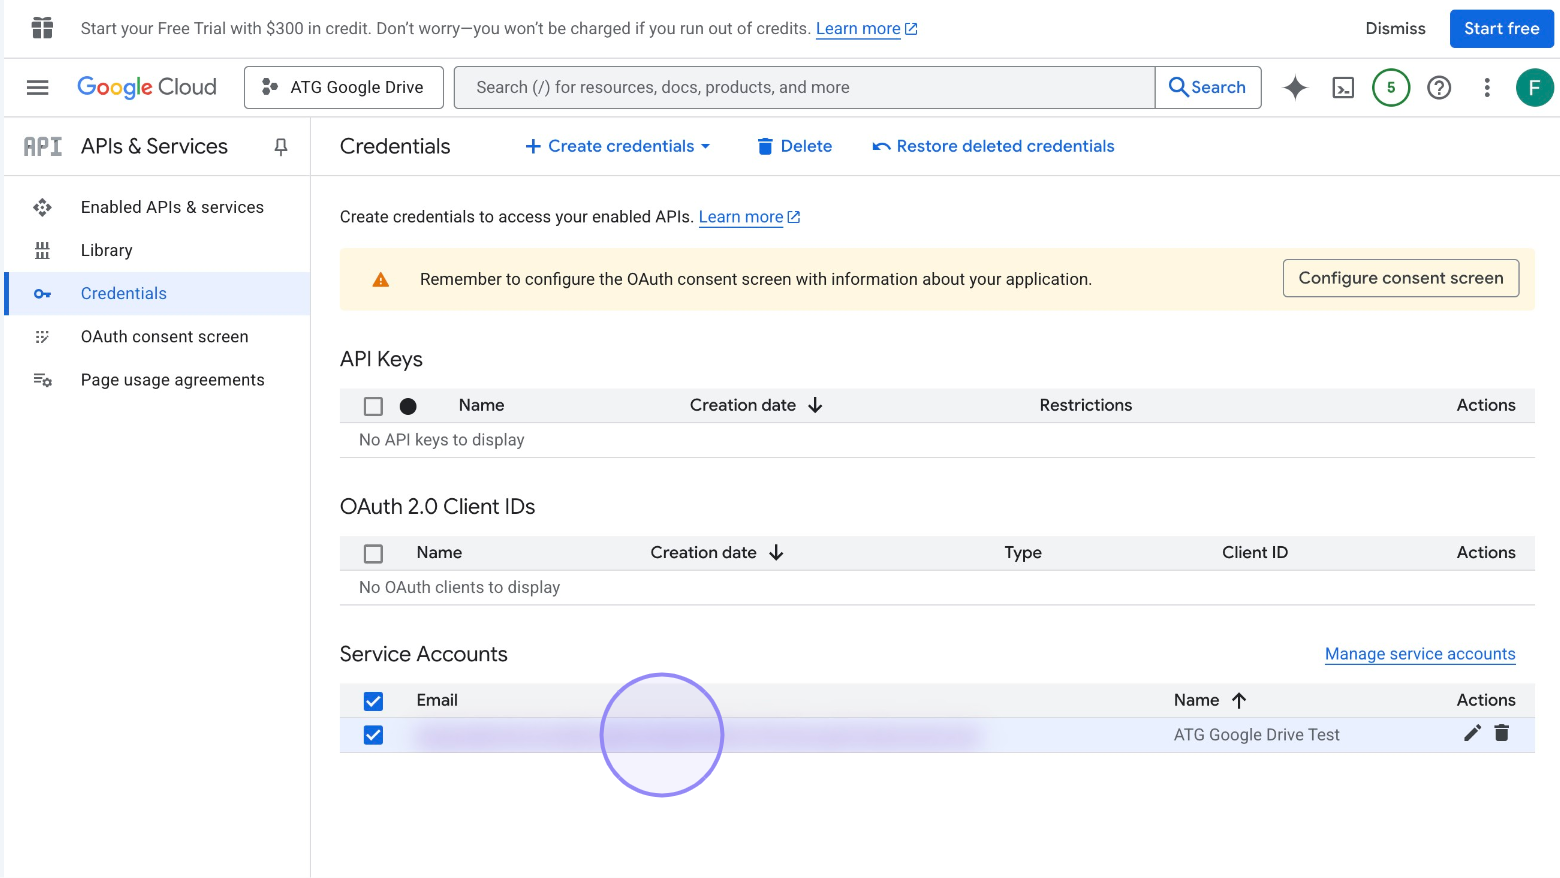Open the ATG Google Drive project selector
Image resolution: width=1560 pixels, height=878 pixels.
point(343,87)
